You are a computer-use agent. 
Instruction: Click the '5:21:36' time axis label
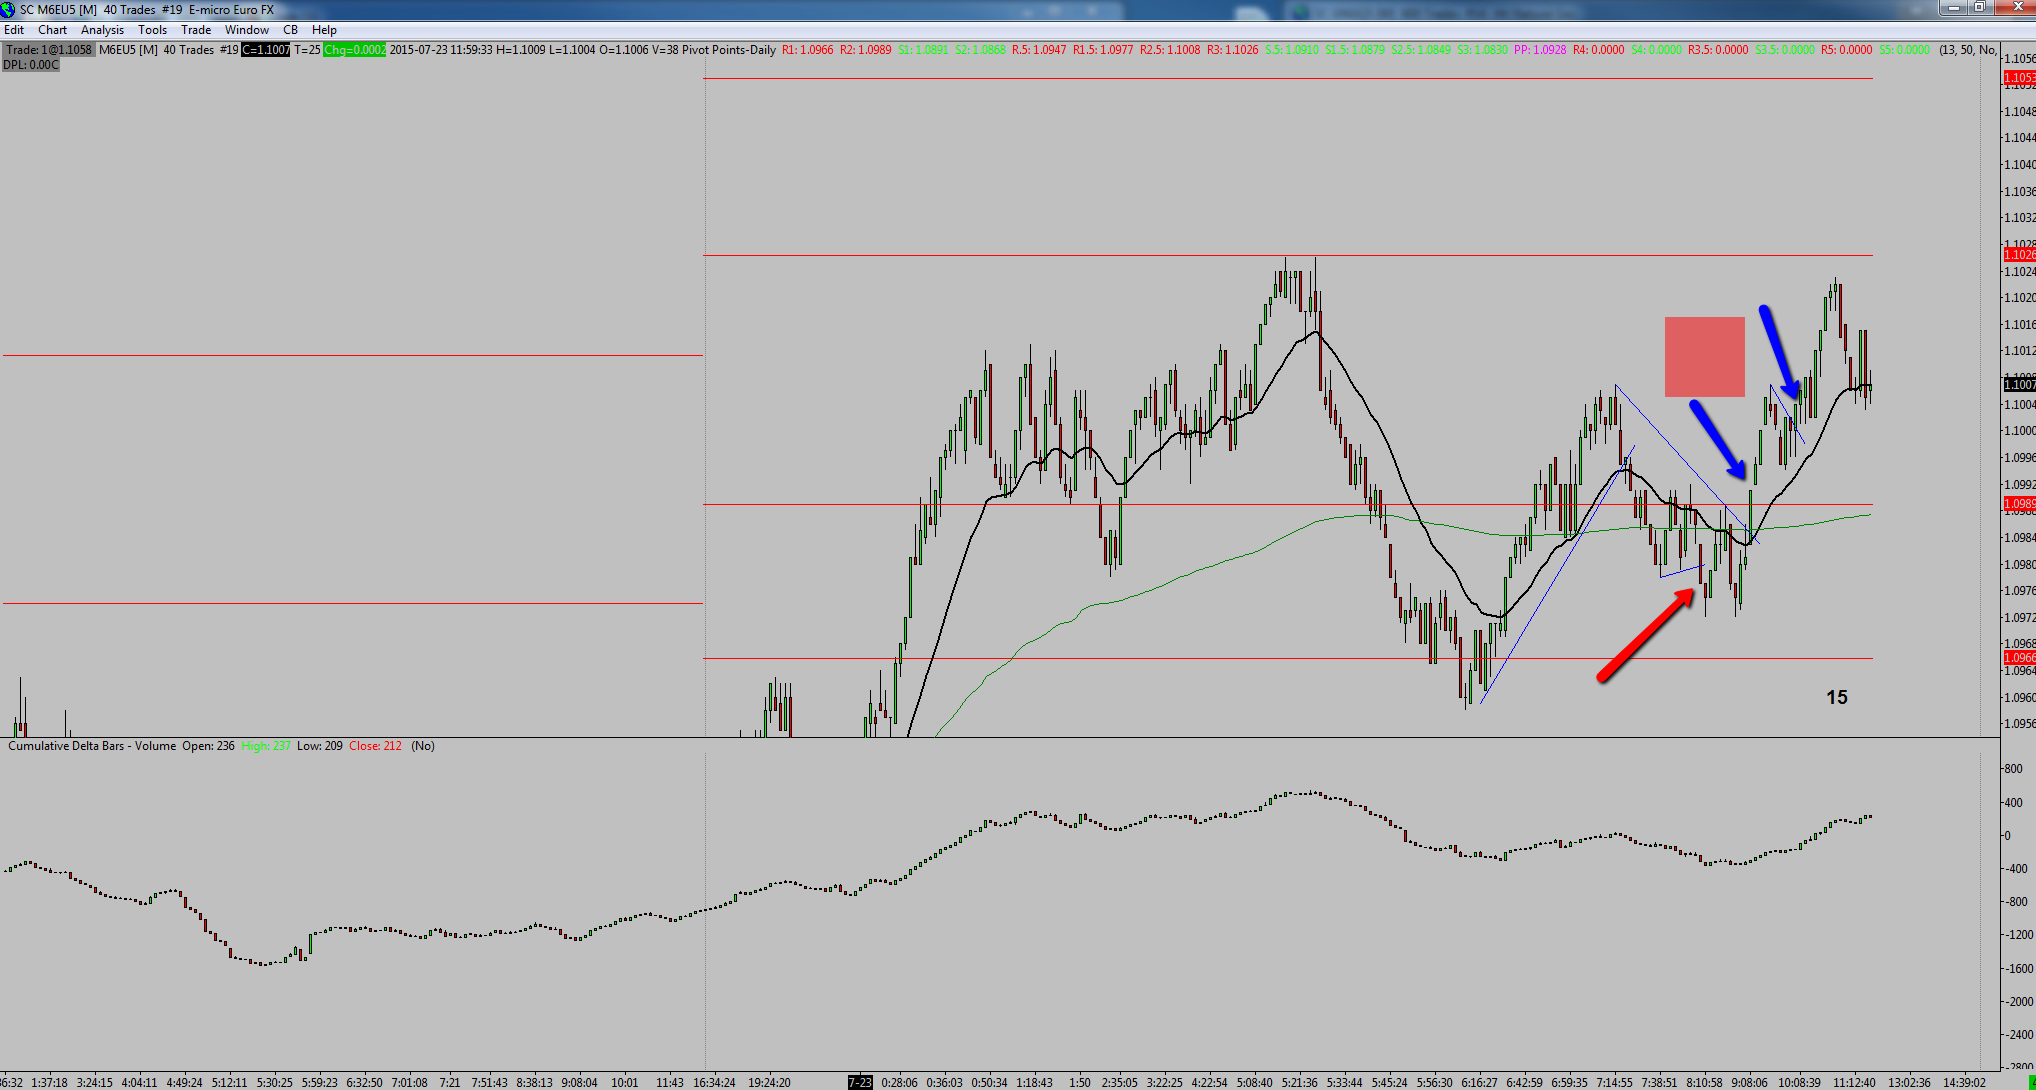click(1299, 1082)
